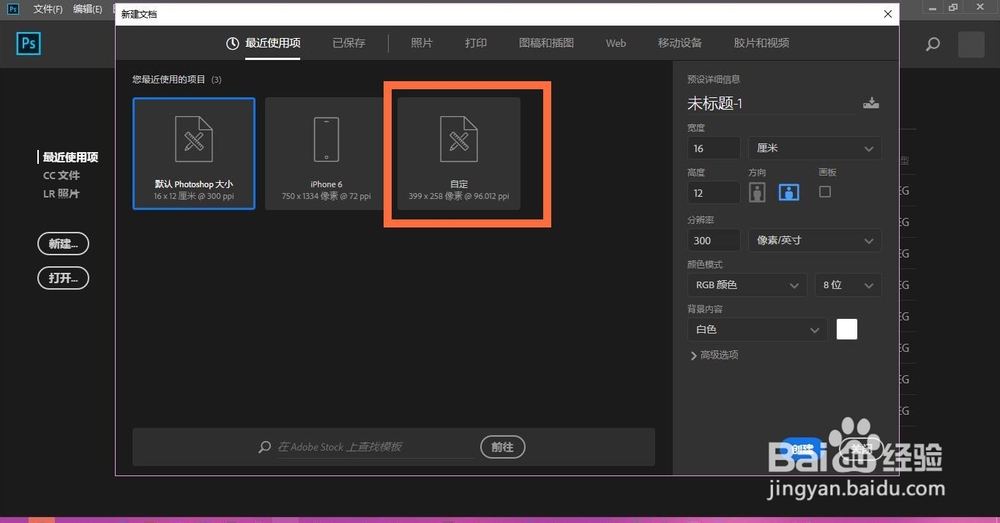Switch to the 照片 tab

(x=422, y=43)
